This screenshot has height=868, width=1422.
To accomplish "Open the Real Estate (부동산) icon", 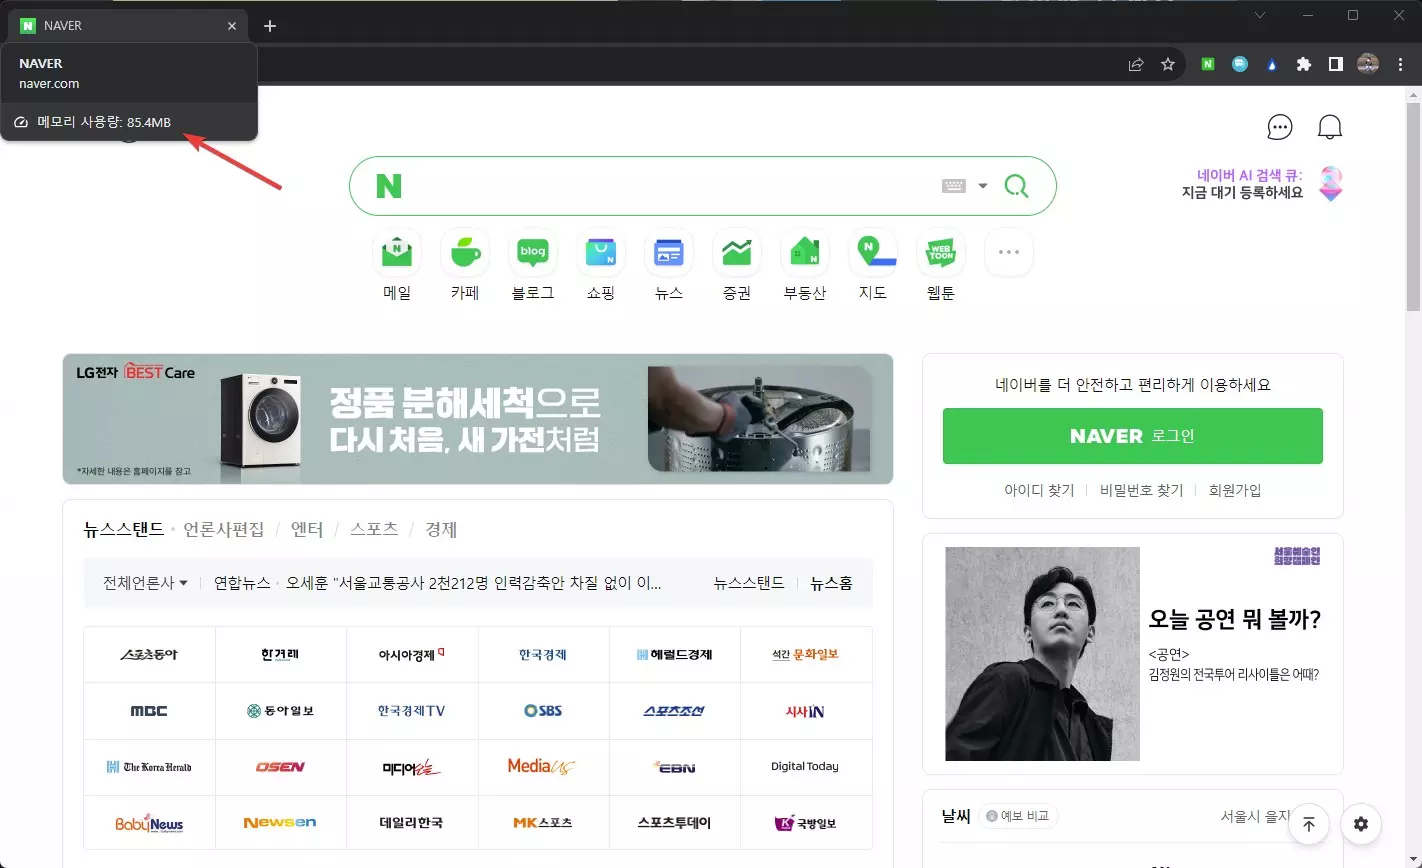I will (805, 253).
